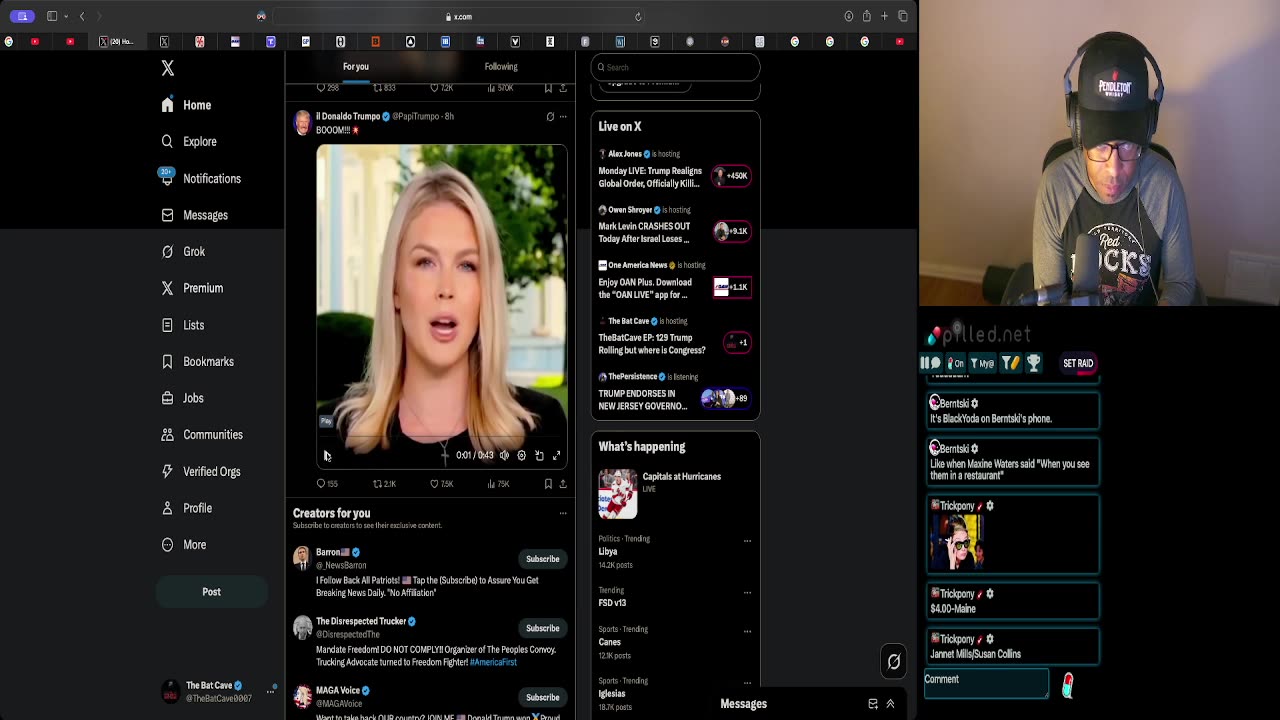The width and height of the screenshot is (1280, 720).
Task: Open the Grok floating button
Action: 894,661
